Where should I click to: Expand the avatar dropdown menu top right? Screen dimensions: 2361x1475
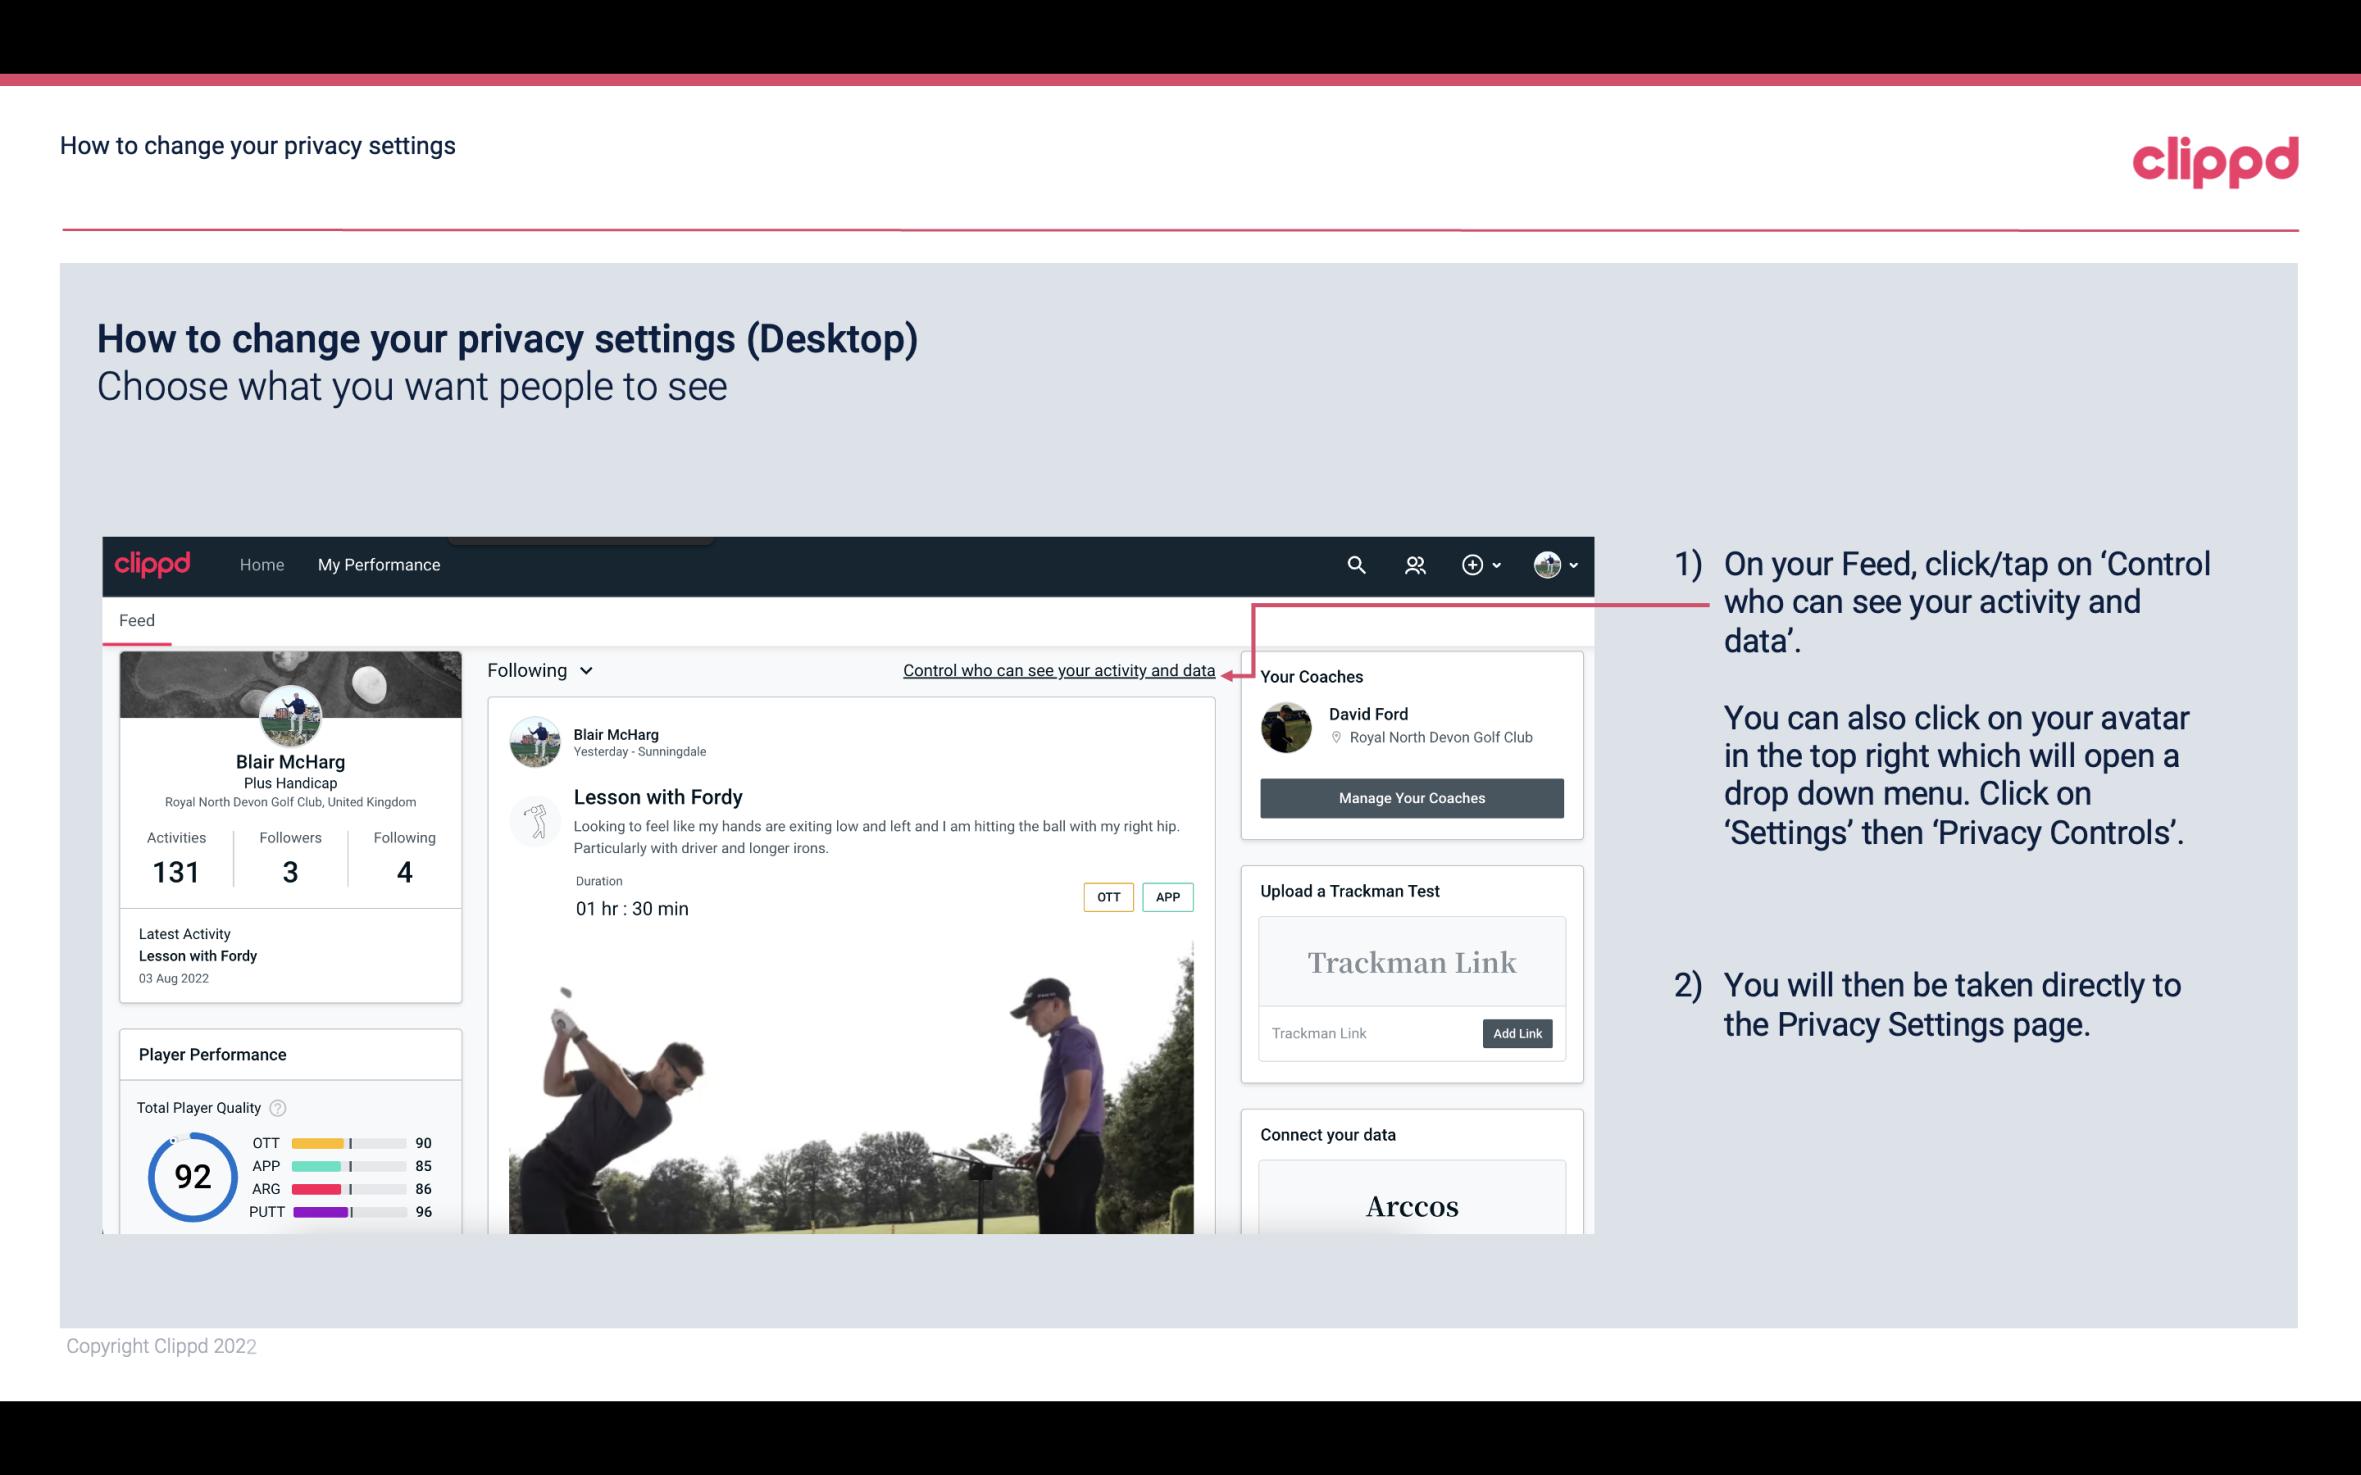click(1558, 564)
